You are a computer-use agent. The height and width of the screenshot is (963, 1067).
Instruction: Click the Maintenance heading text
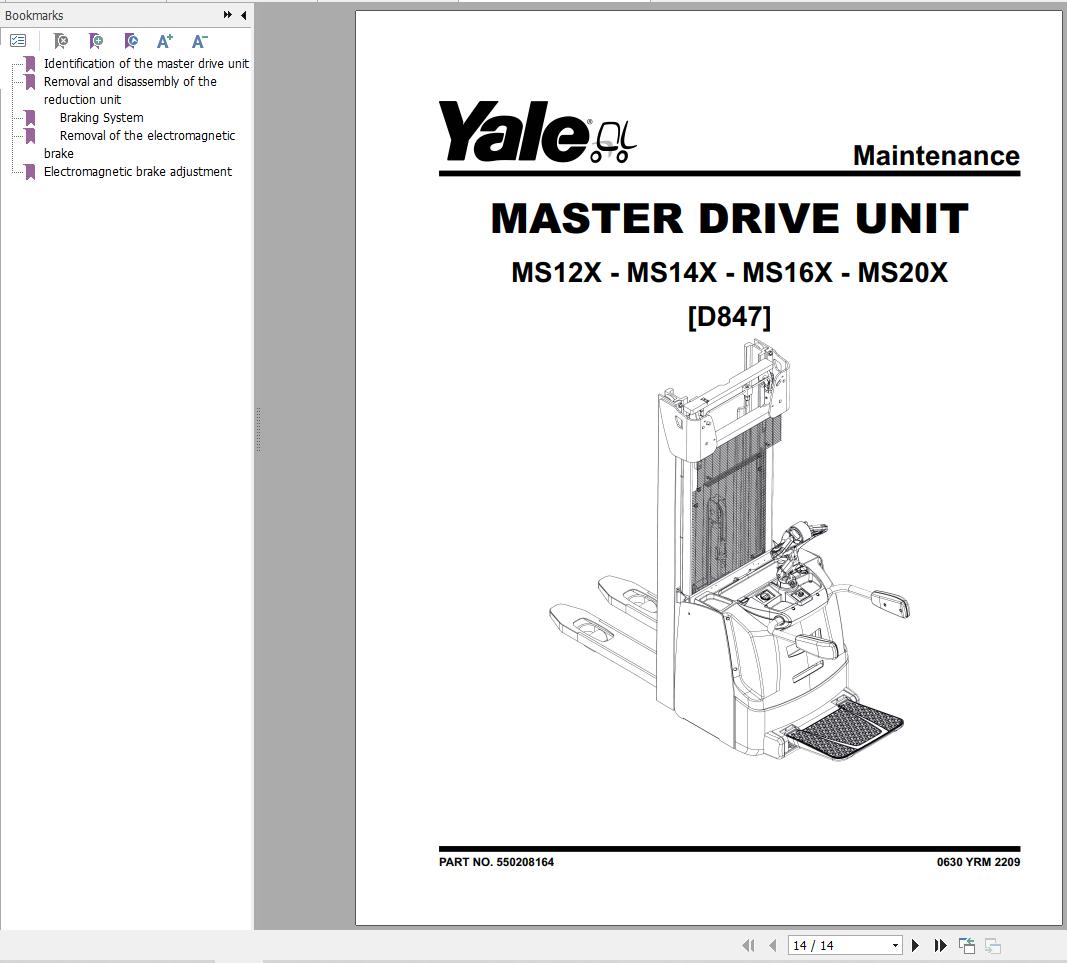point(936,156)
